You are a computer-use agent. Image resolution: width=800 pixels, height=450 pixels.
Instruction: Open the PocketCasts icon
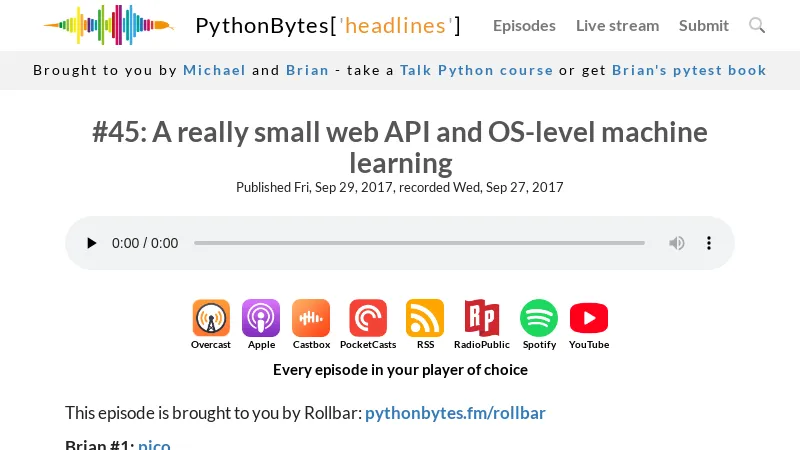coord(368,319)
